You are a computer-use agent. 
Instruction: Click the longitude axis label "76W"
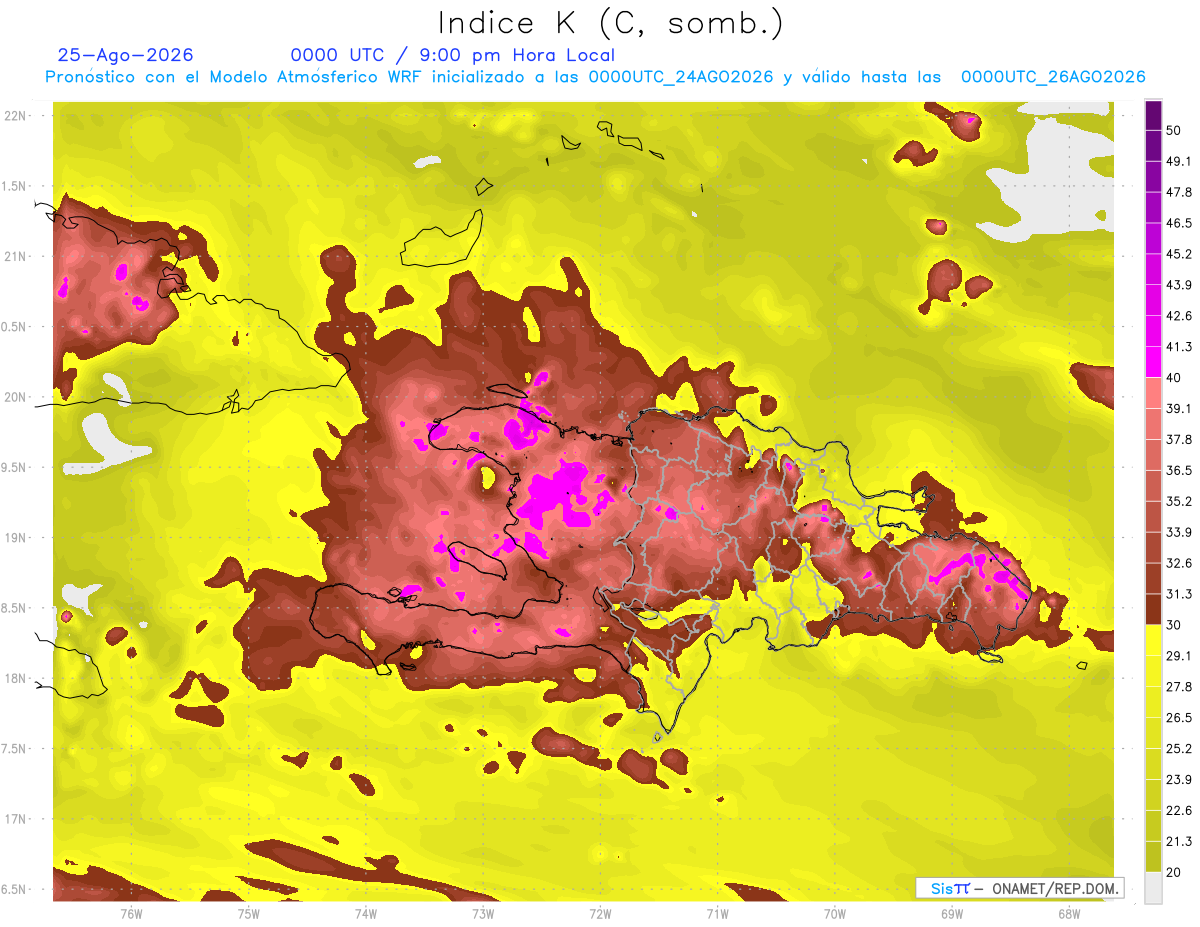[x=131, y=914]
